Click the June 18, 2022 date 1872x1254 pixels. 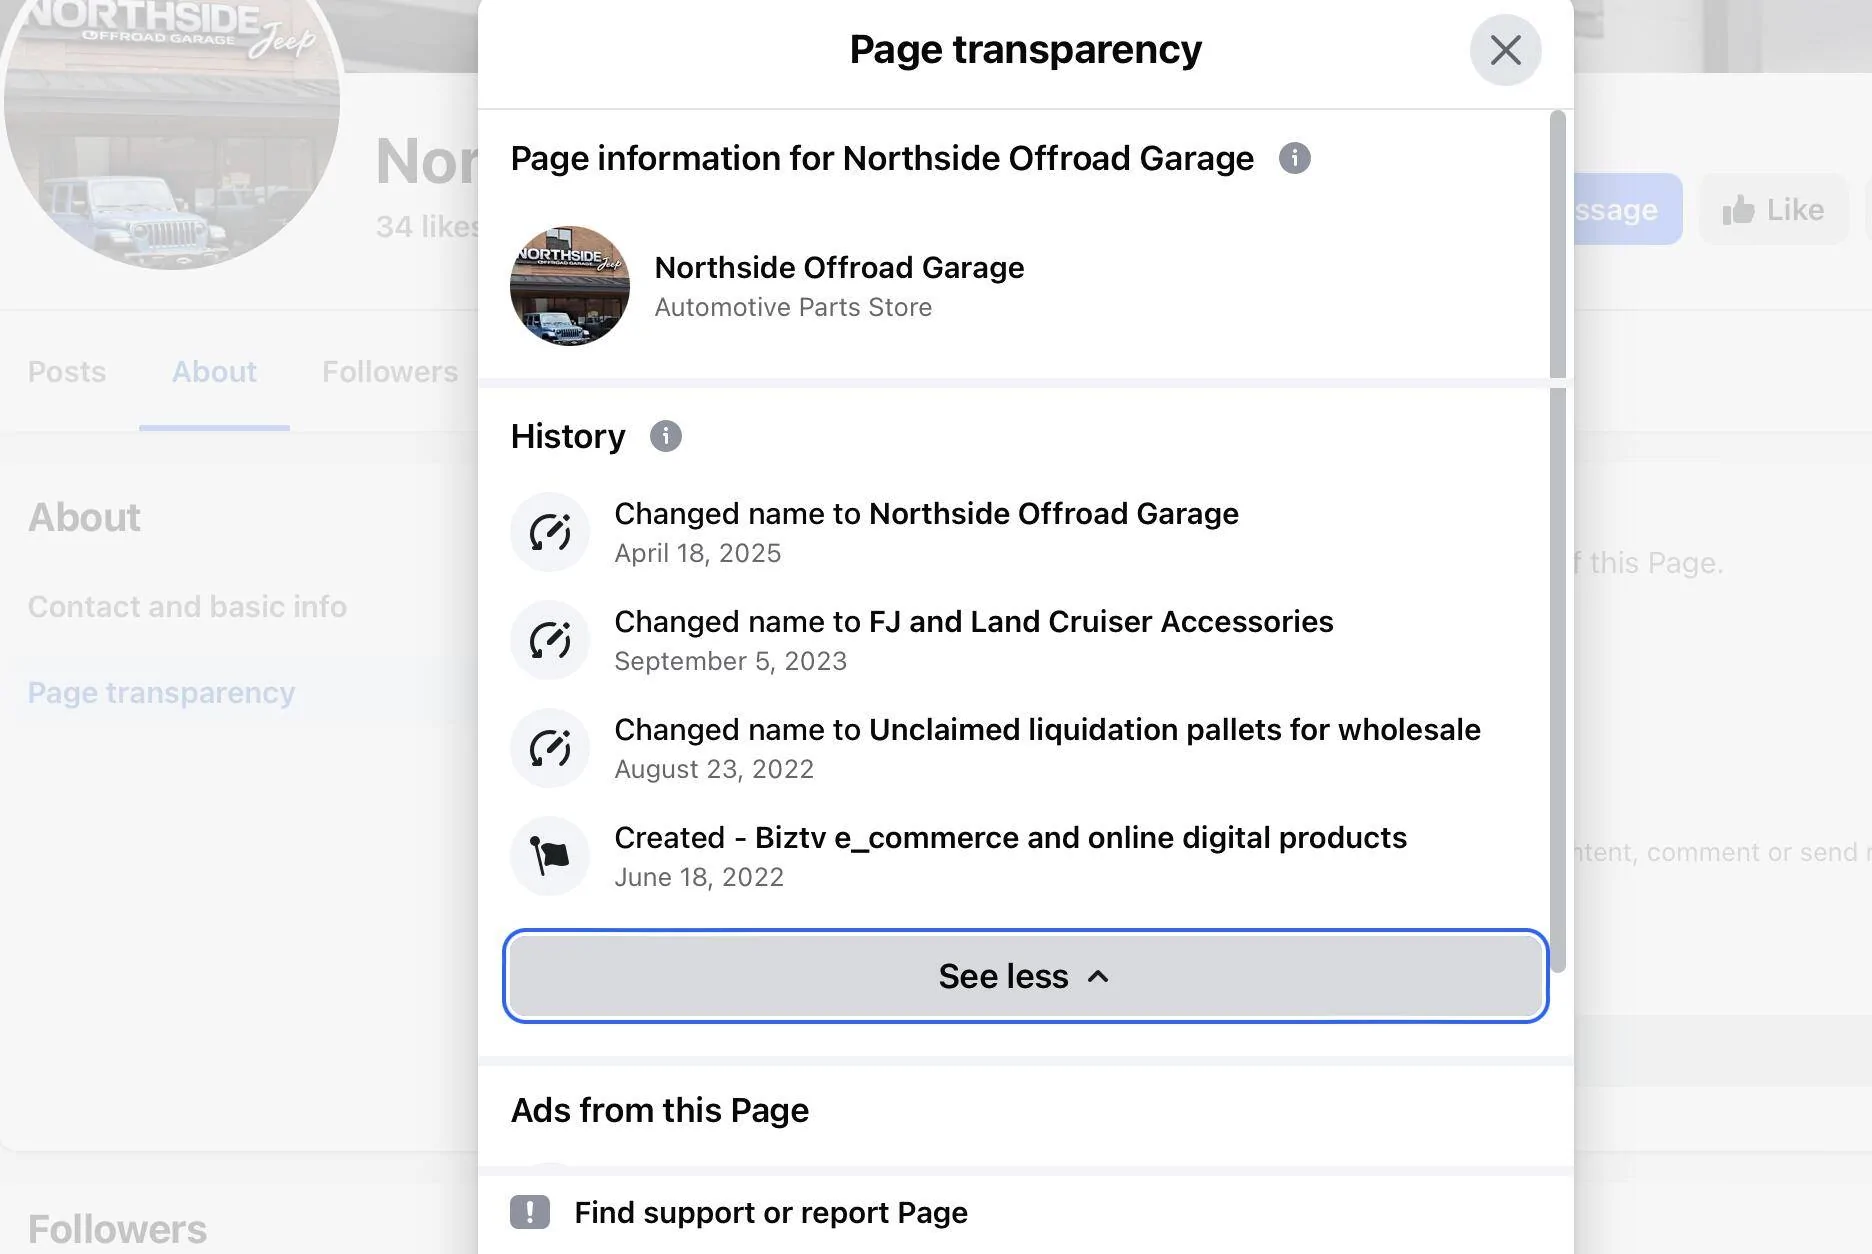pyautogui.click(x=699, y=877)
